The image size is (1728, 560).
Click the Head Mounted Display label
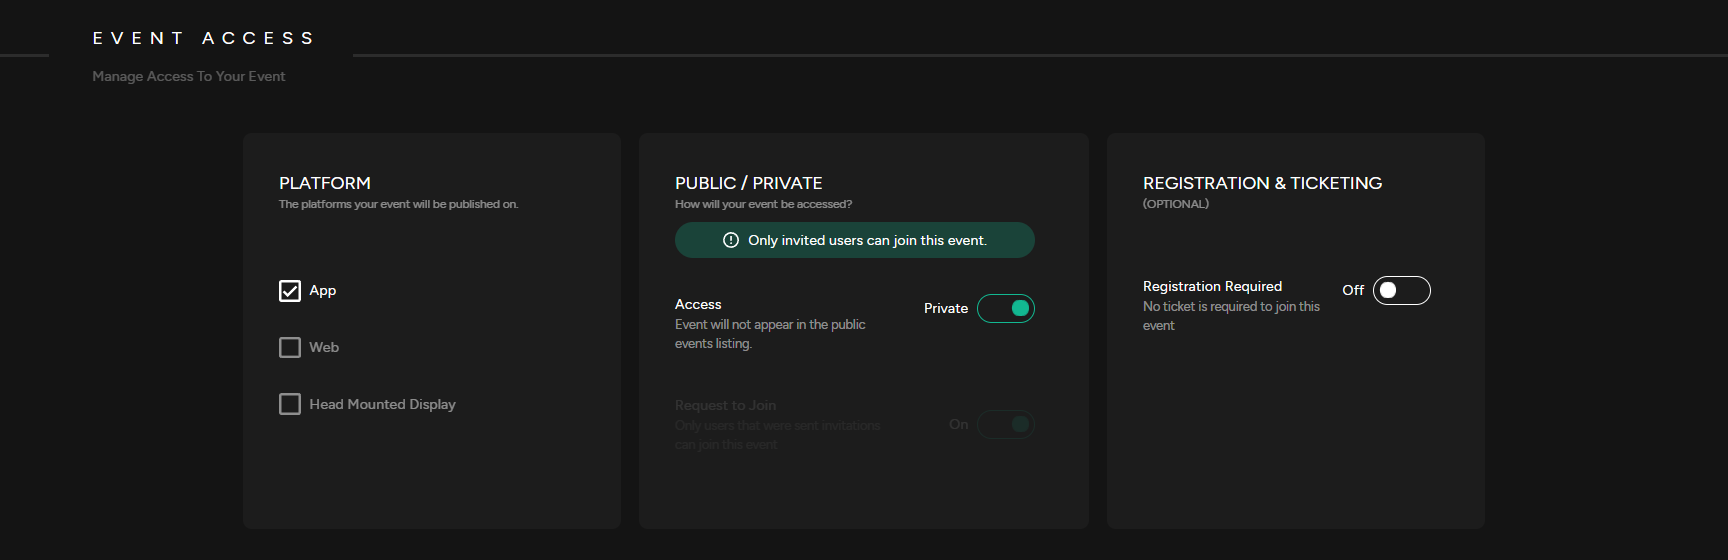click(x=382, y=404)
